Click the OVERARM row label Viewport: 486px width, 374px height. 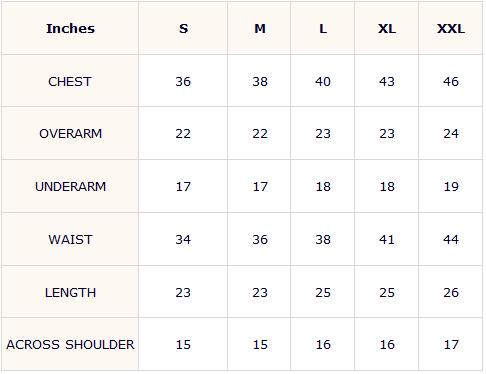(70, 134)
